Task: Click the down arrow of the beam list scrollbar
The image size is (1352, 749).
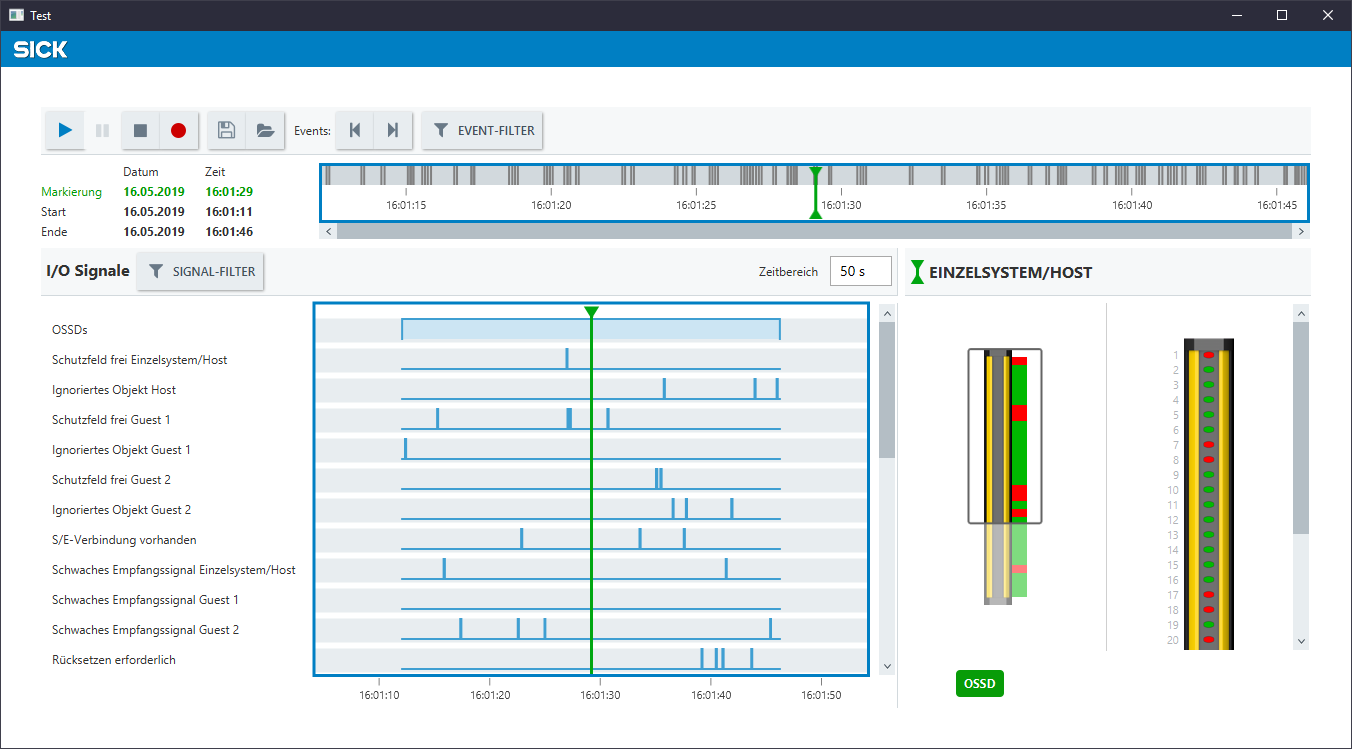Action: (1301, 641)
